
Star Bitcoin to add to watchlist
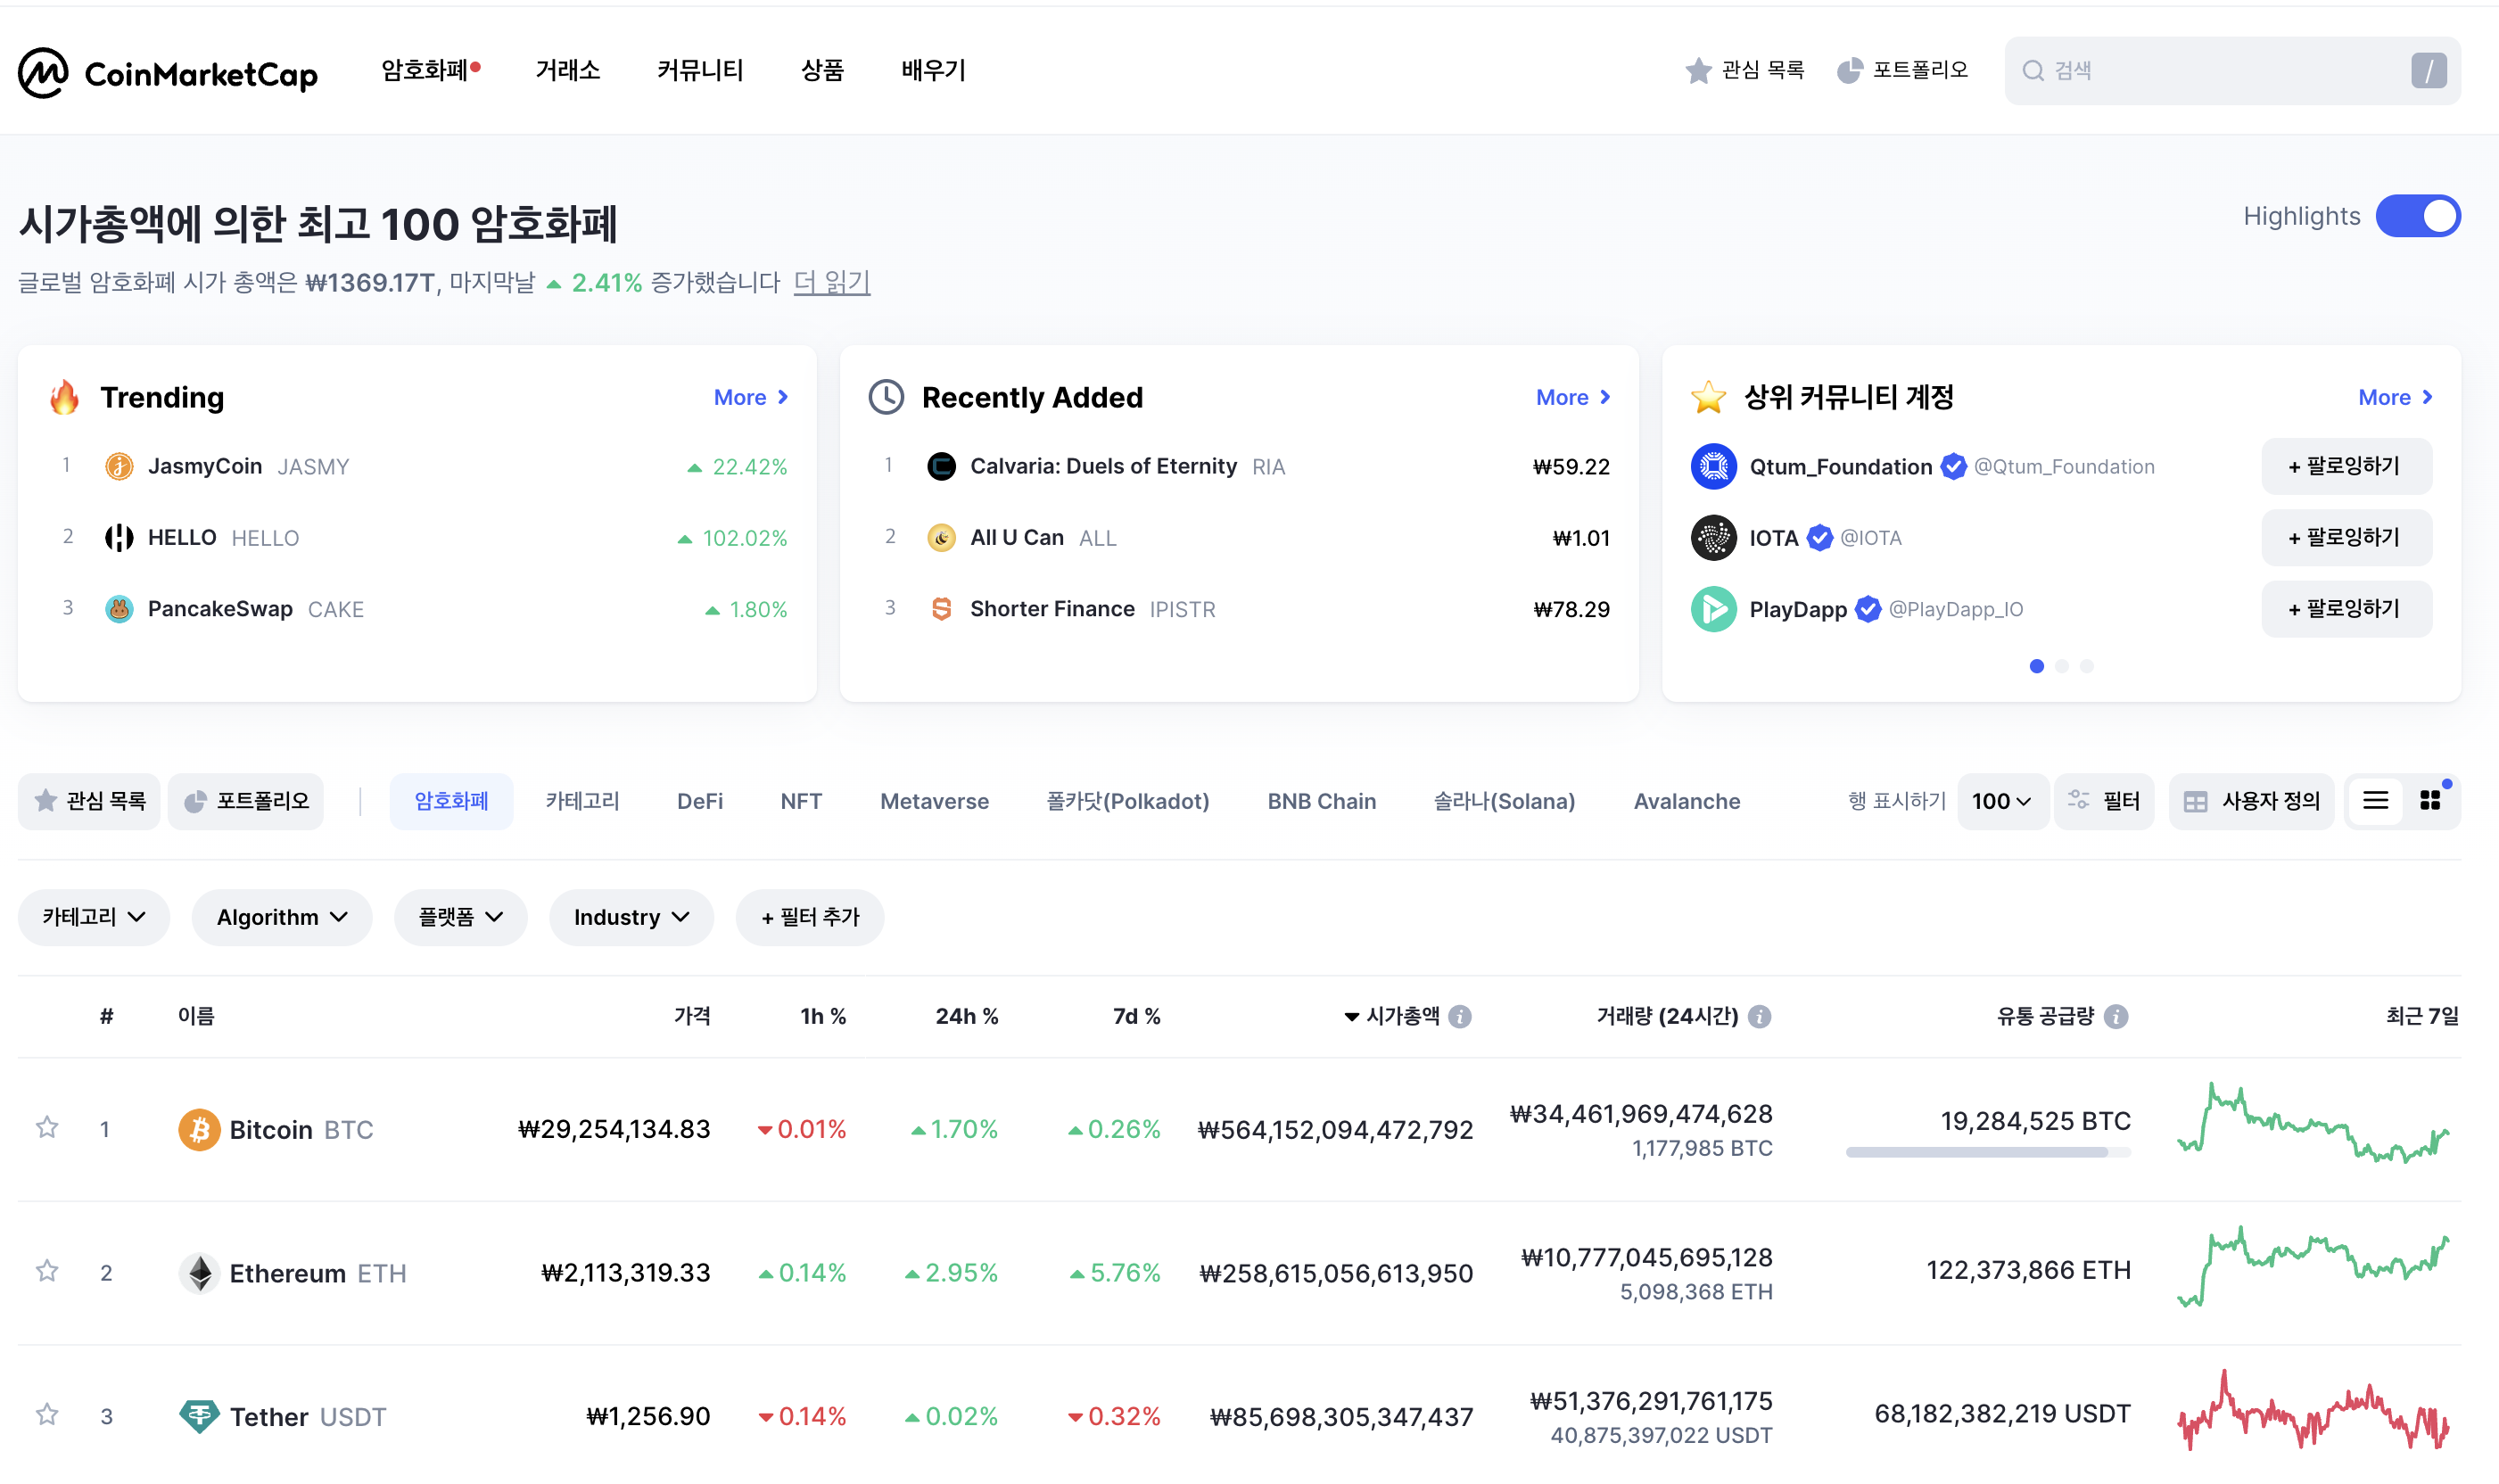click(x=47, y=1128)
